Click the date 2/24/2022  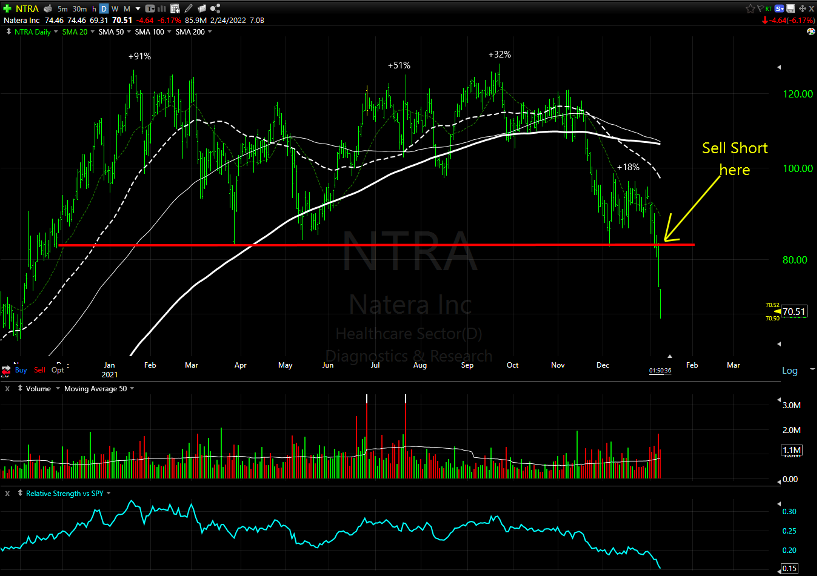tap(229, 20)
